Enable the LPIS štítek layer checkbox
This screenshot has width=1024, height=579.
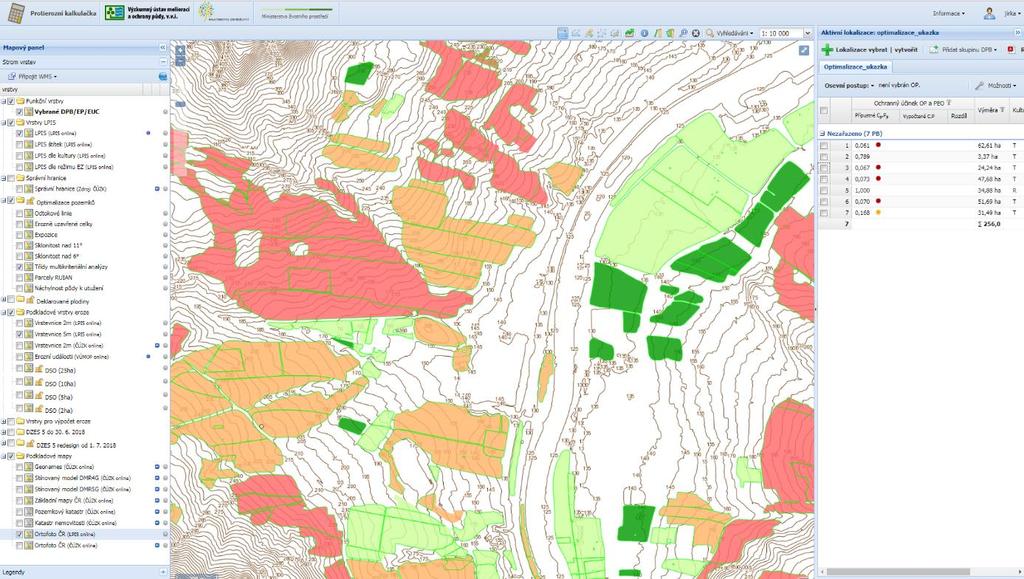(20, 144)
